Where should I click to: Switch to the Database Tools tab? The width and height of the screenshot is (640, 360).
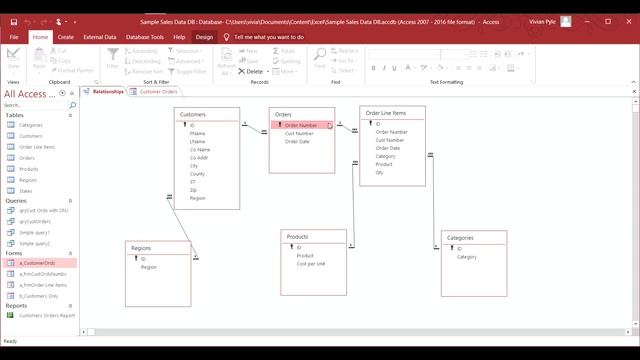click(145, 37)
